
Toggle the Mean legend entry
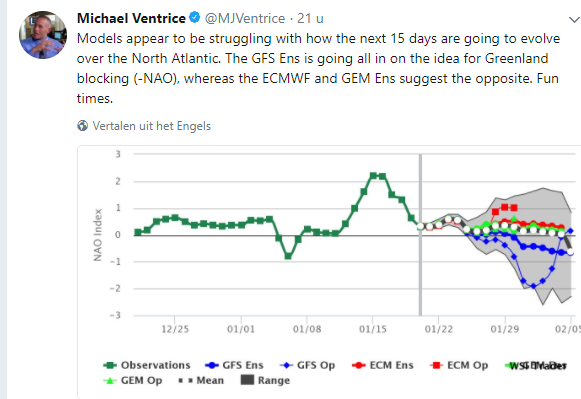click(x=201, y=380)
